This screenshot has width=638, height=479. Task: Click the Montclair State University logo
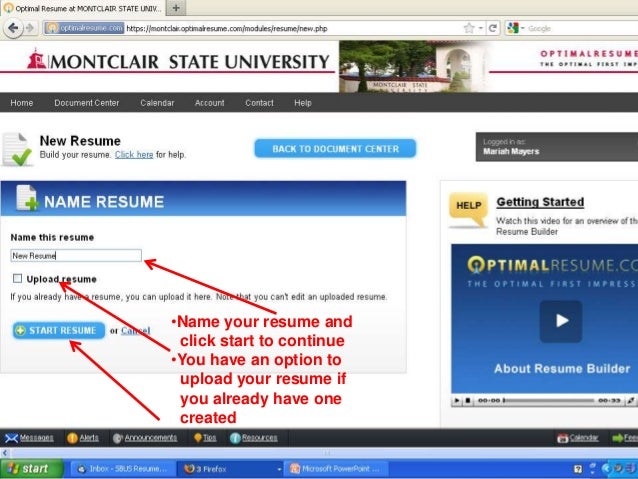[177, 60]
